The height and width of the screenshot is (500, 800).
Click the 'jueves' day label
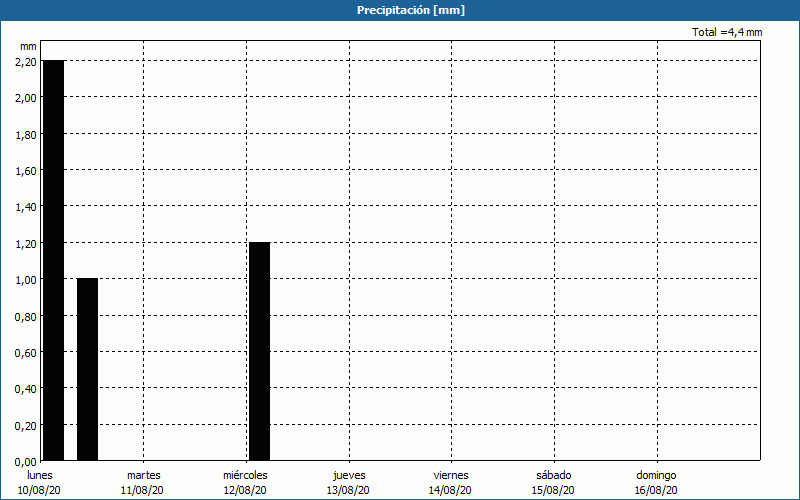pos(349,476)
